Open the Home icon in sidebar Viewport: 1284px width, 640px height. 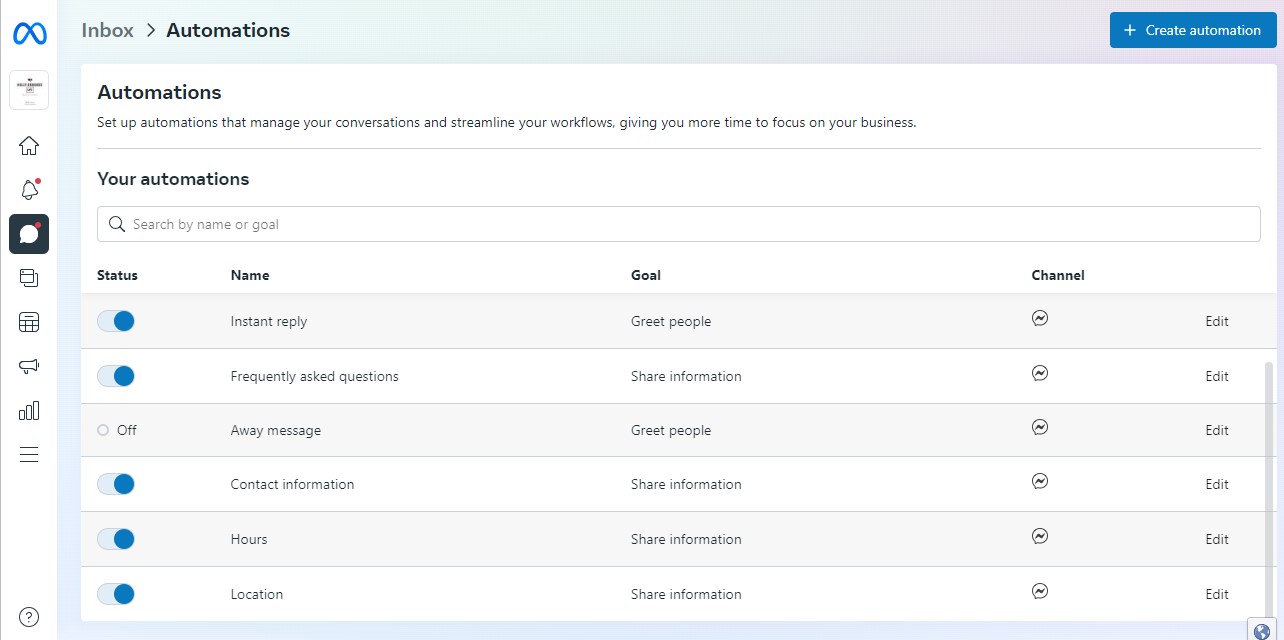click(29, 146)
